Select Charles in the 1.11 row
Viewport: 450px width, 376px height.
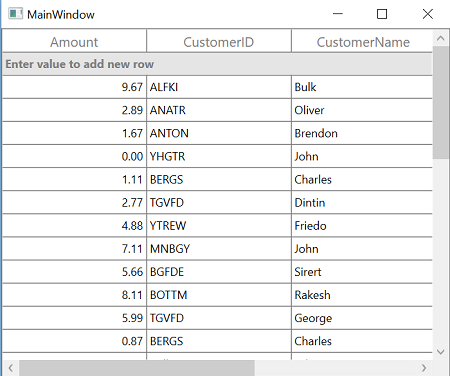click(x=362, y=179)
